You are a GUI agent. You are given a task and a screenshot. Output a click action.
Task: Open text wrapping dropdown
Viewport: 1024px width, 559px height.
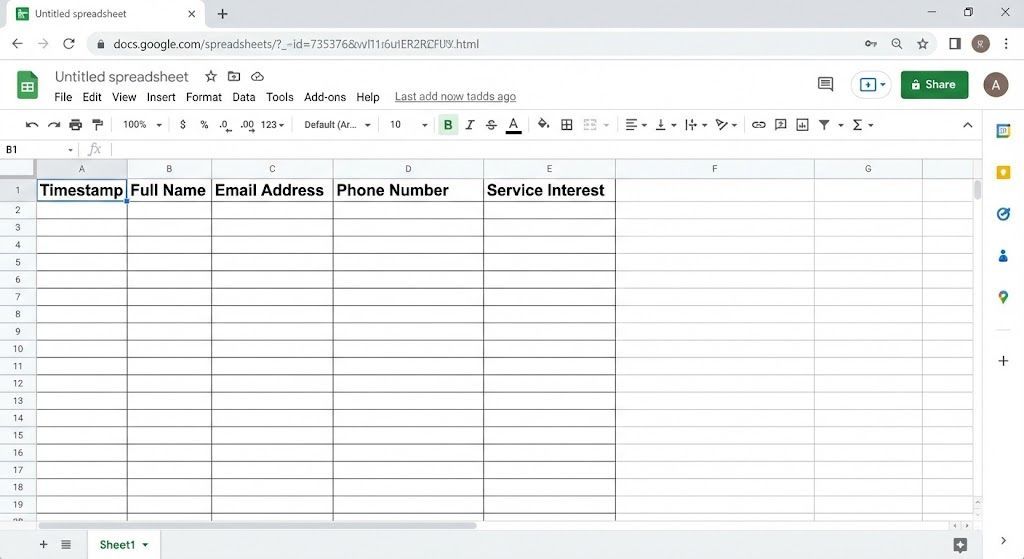click(696, 125)
